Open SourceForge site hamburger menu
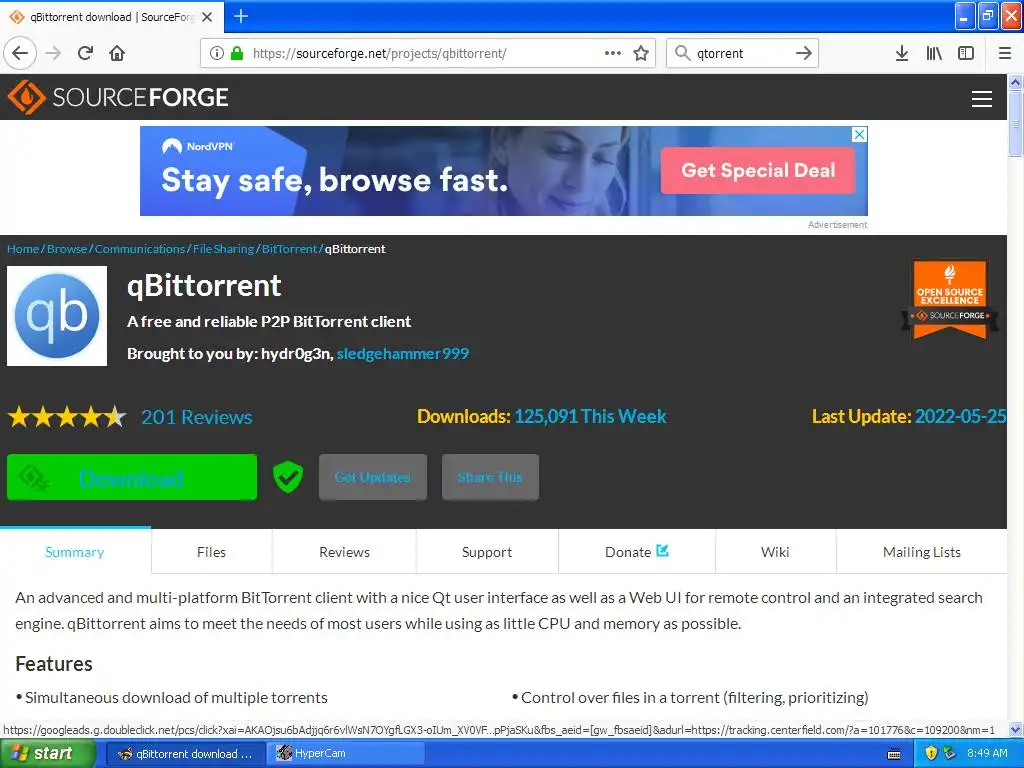Viewport: 1024px width, 768px height. [982, 99]
